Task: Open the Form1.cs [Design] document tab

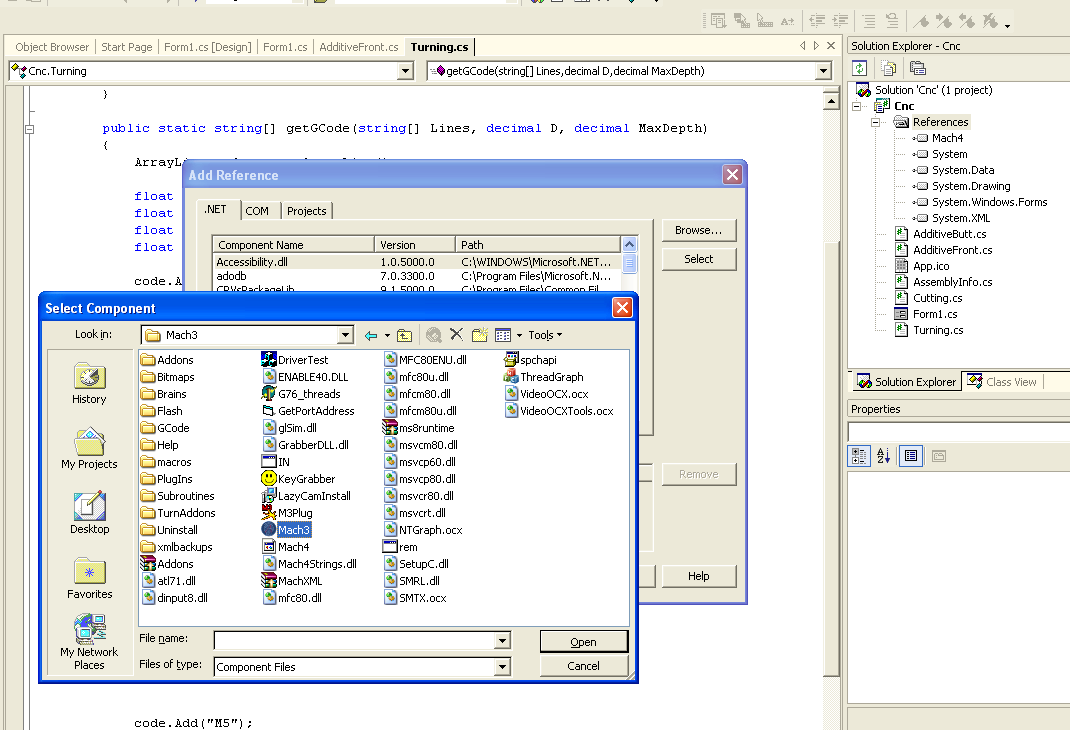Action: click(207, 47)
